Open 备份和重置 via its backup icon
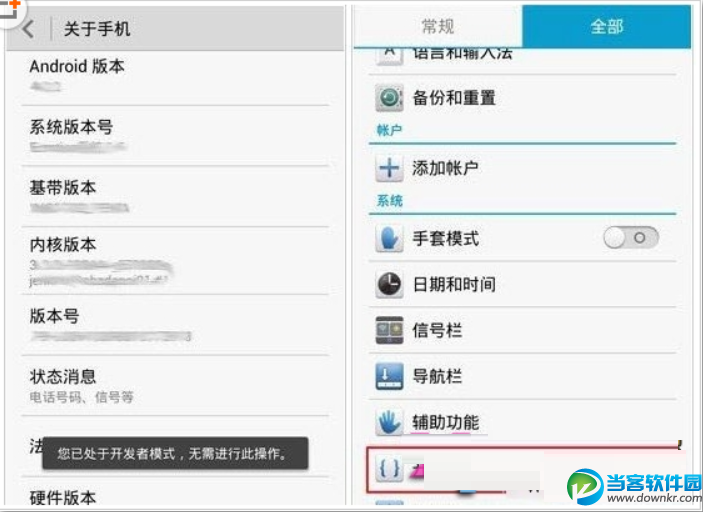The image size is (703, 512). 389,97
